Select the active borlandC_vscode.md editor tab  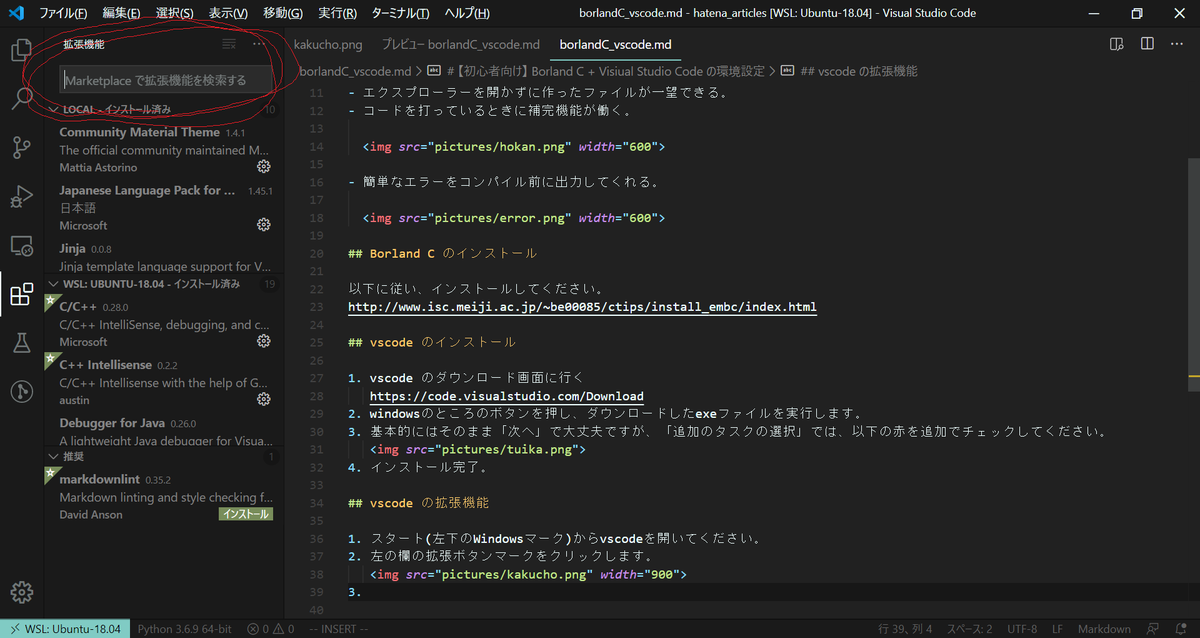[615, 45]
